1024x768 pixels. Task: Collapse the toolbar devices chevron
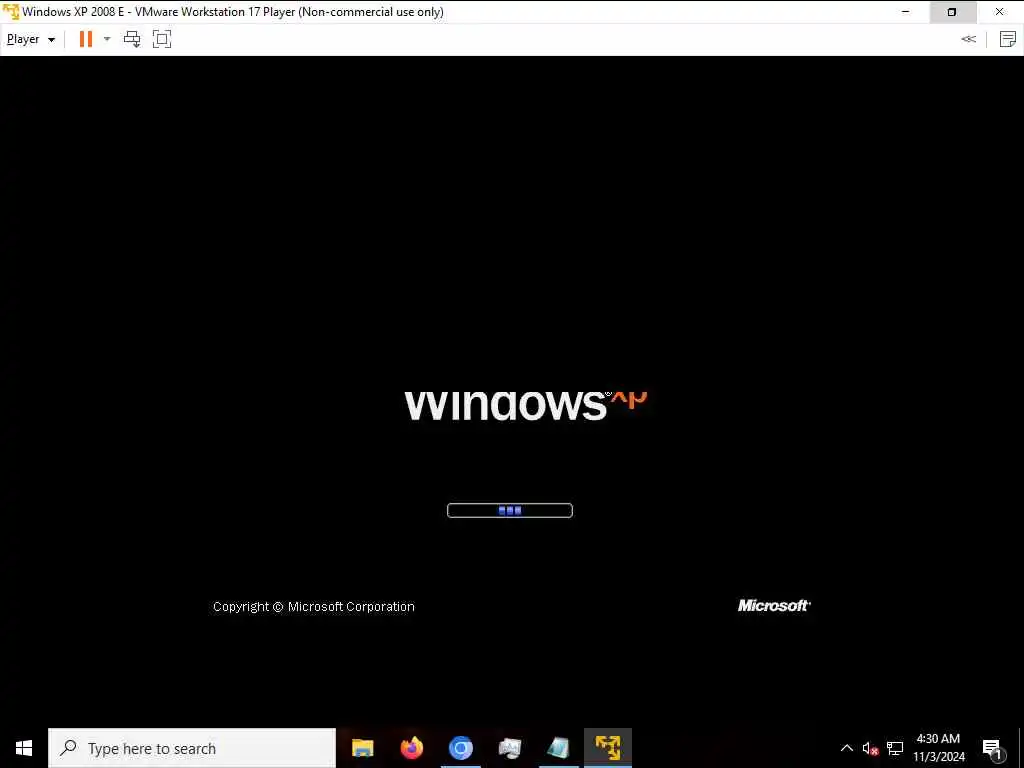(968, 39)
